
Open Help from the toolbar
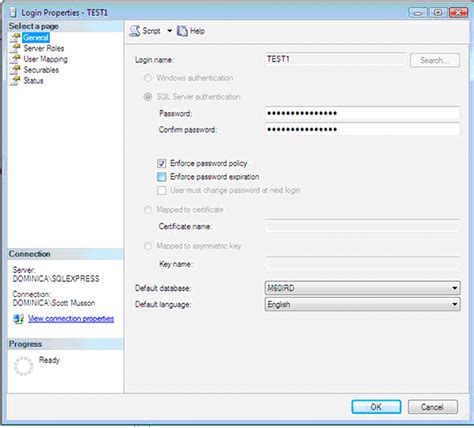(191, 31)
